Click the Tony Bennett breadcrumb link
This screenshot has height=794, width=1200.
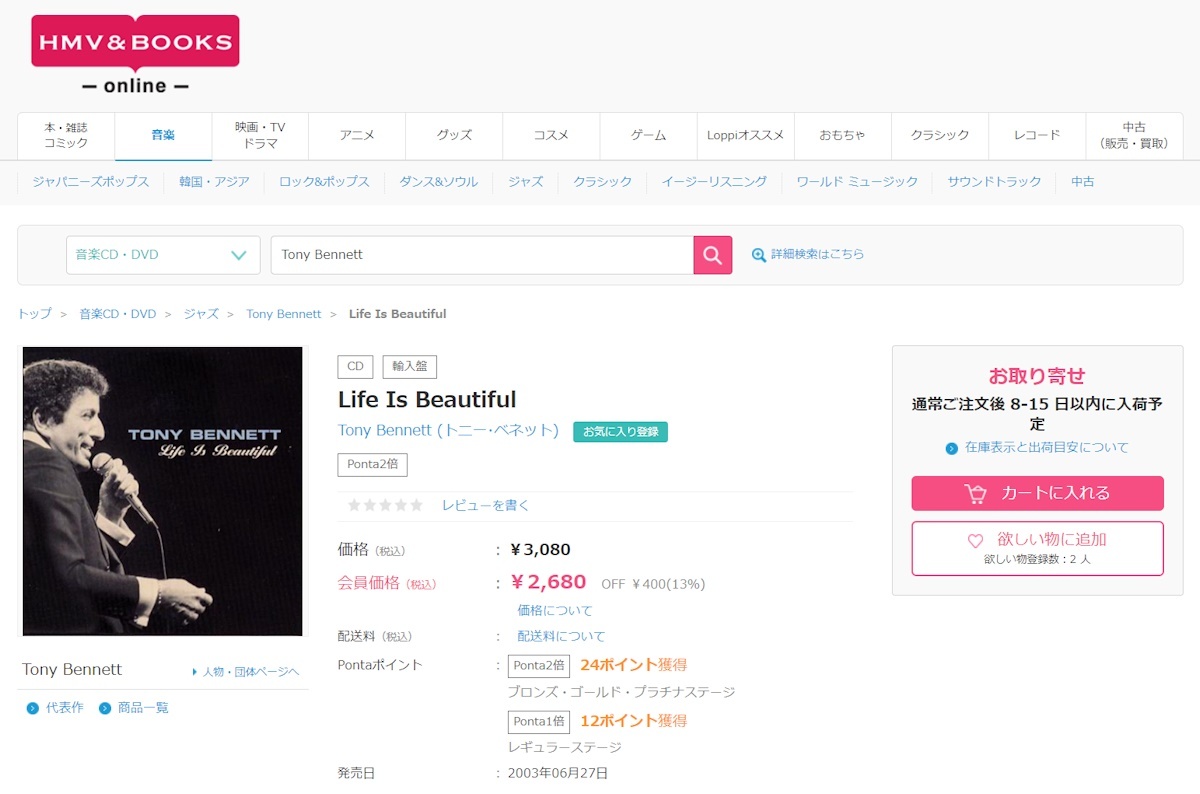point(283,313)
